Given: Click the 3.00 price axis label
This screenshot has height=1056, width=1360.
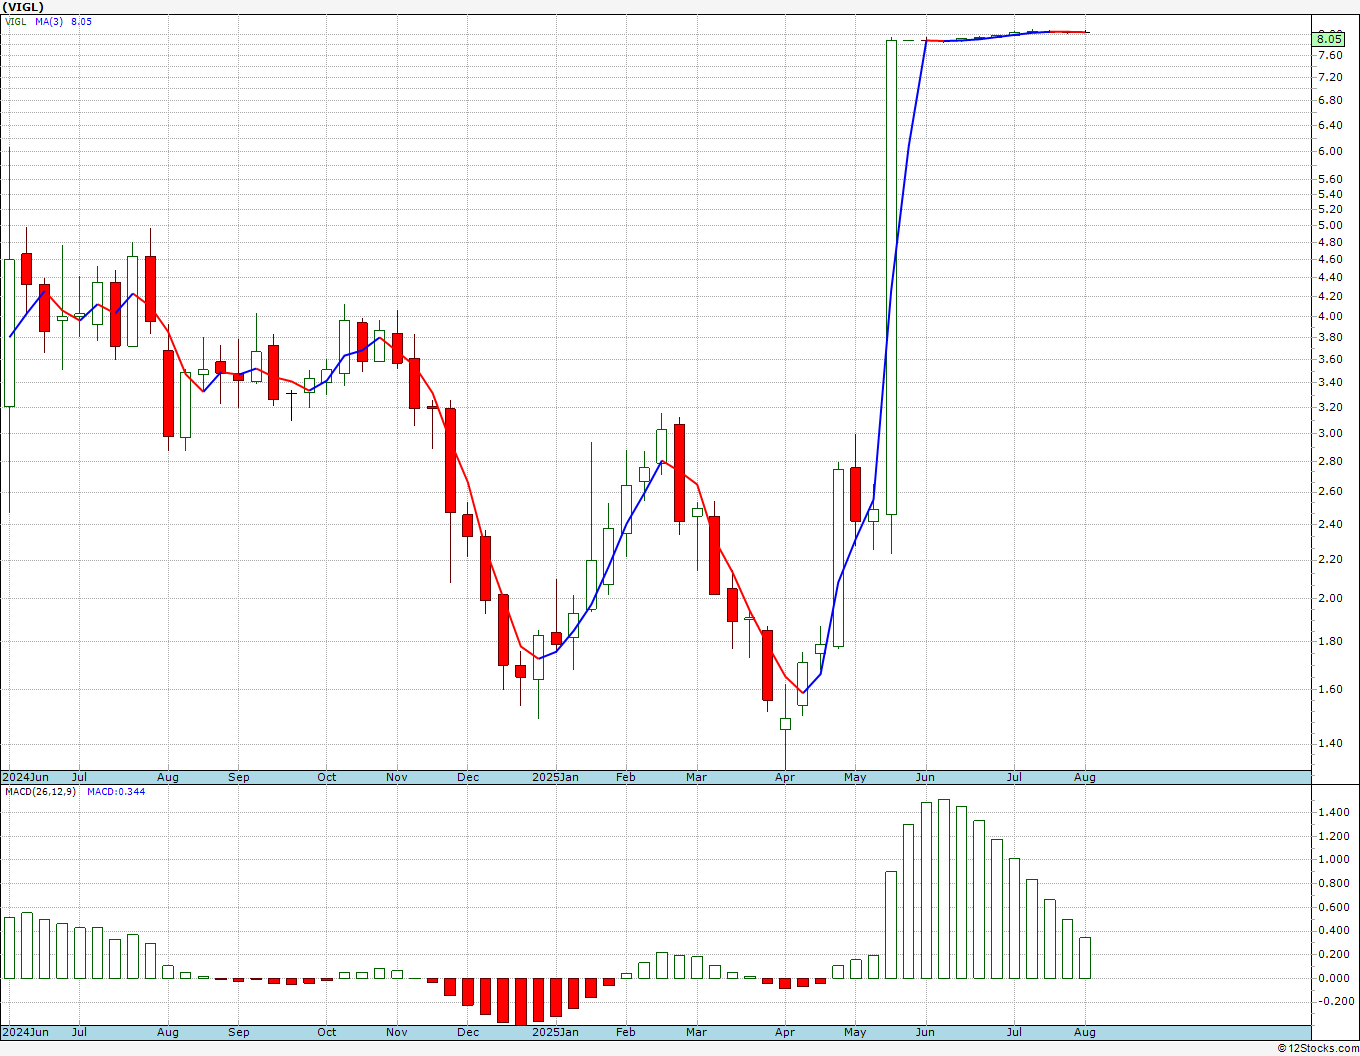Looking at the screenshot, I should coord(1330,433).
